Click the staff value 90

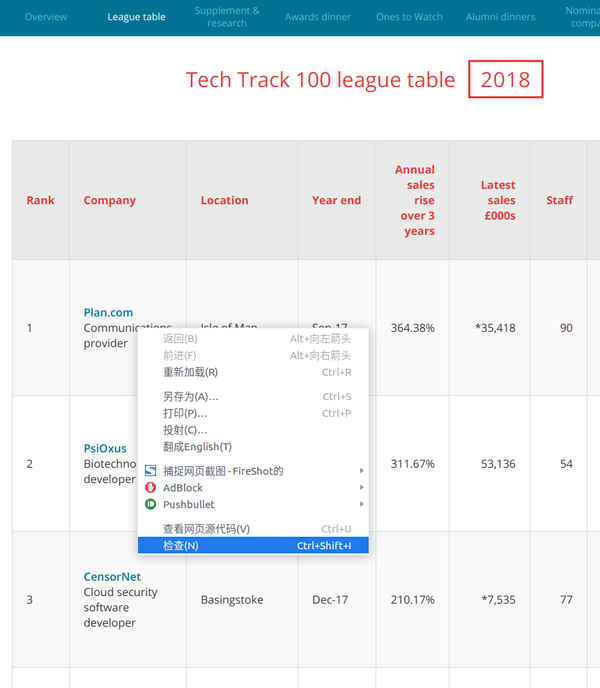tap(566, 328)
